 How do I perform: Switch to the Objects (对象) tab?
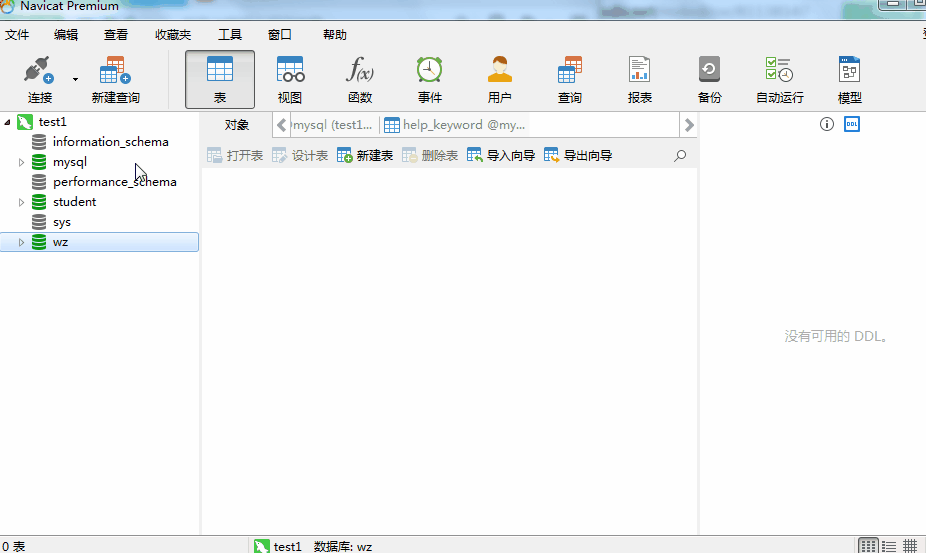(237, 125)
